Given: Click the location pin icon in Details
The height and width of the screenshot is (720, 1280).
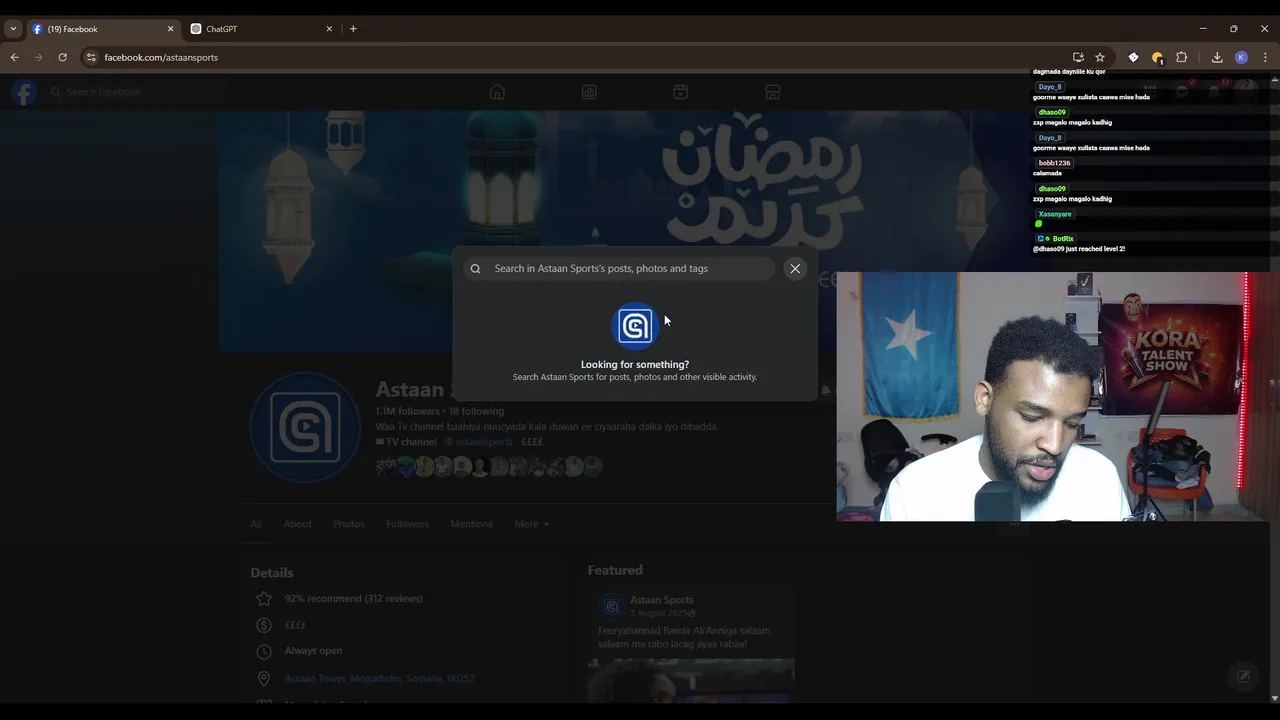Looking at the screenshot, I should 264,678.
